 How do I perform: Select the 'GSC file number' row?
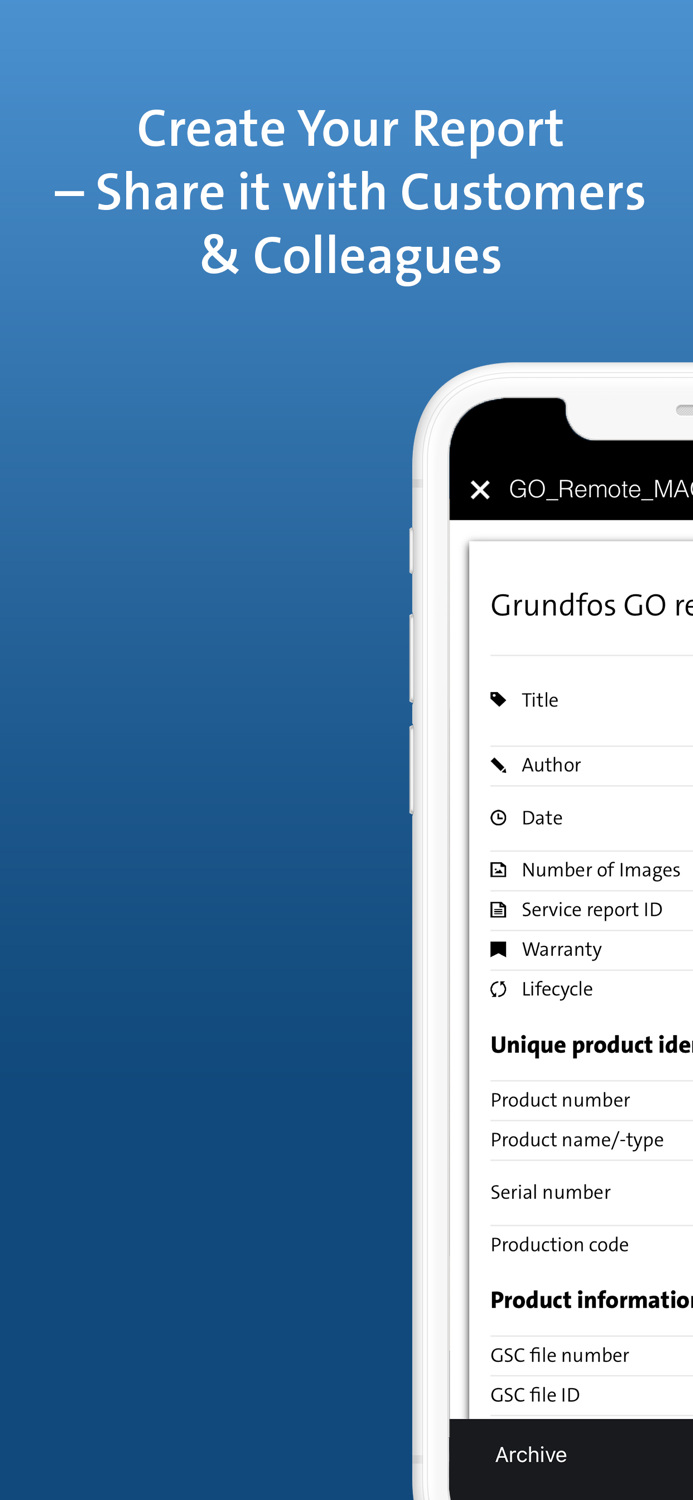[x=591, y=1355]
